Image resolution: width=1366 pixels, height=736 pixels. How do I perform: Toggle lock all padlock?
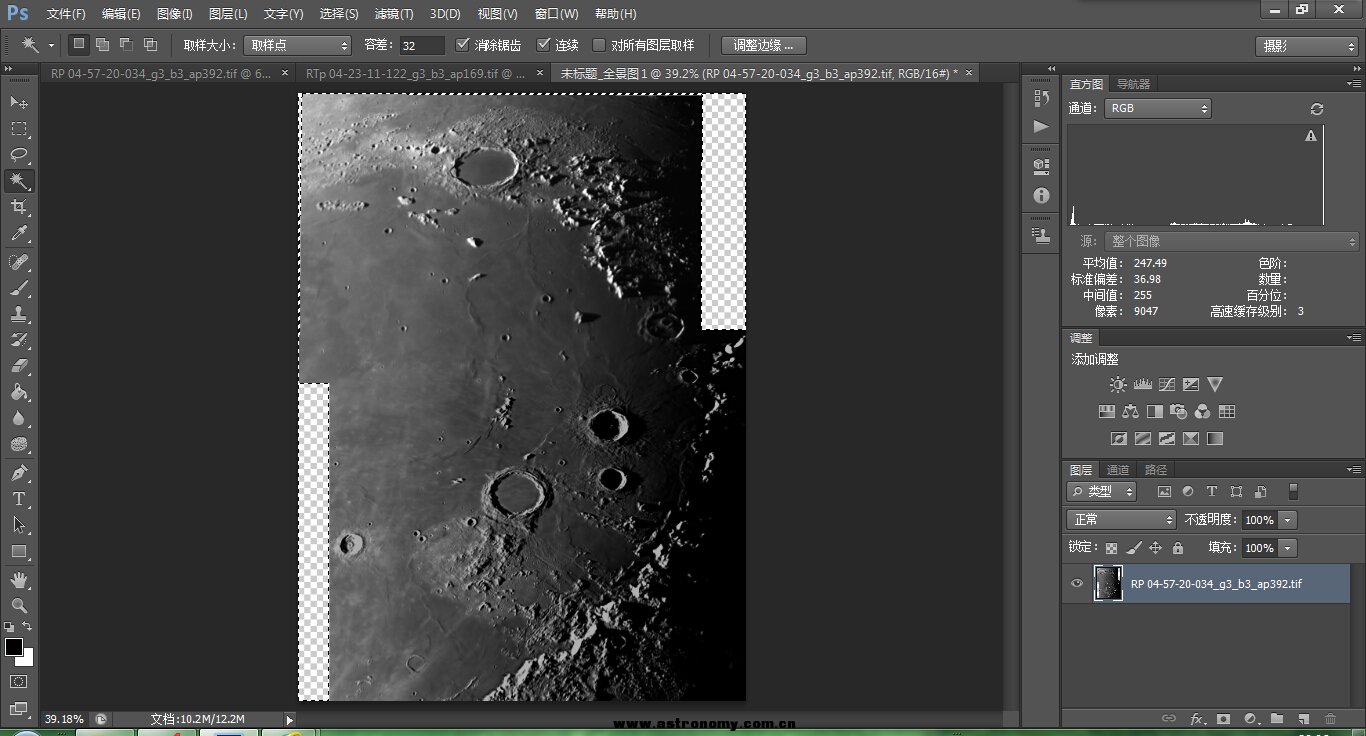[x=1178, y=548]
